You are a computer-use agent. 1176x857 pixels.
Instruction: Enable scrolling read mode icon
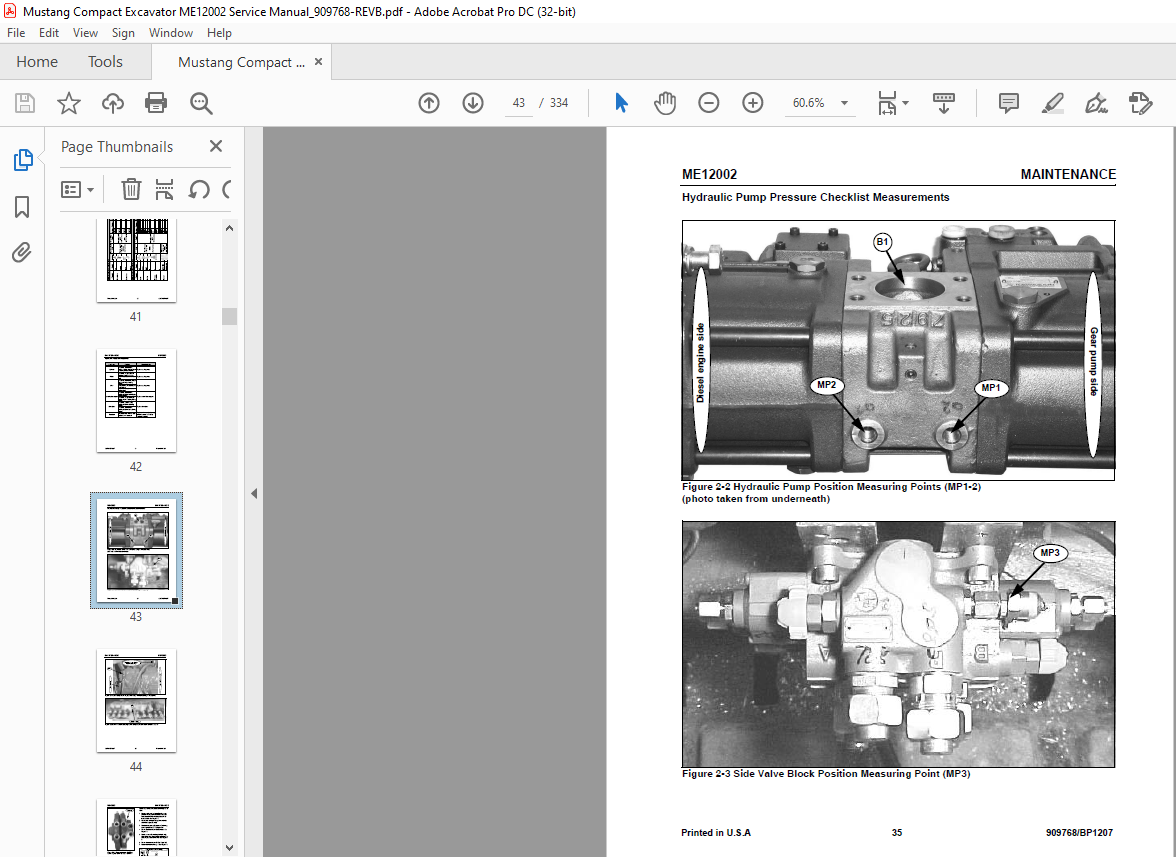(944, 103)
